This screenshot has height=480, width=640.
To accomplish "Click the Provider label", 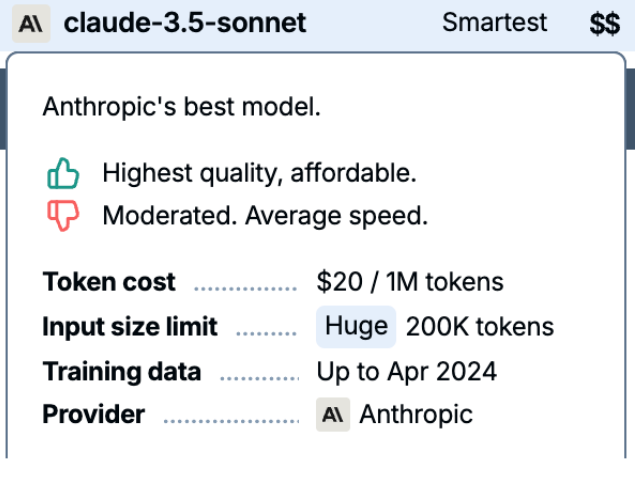I will tap(93, 415).
